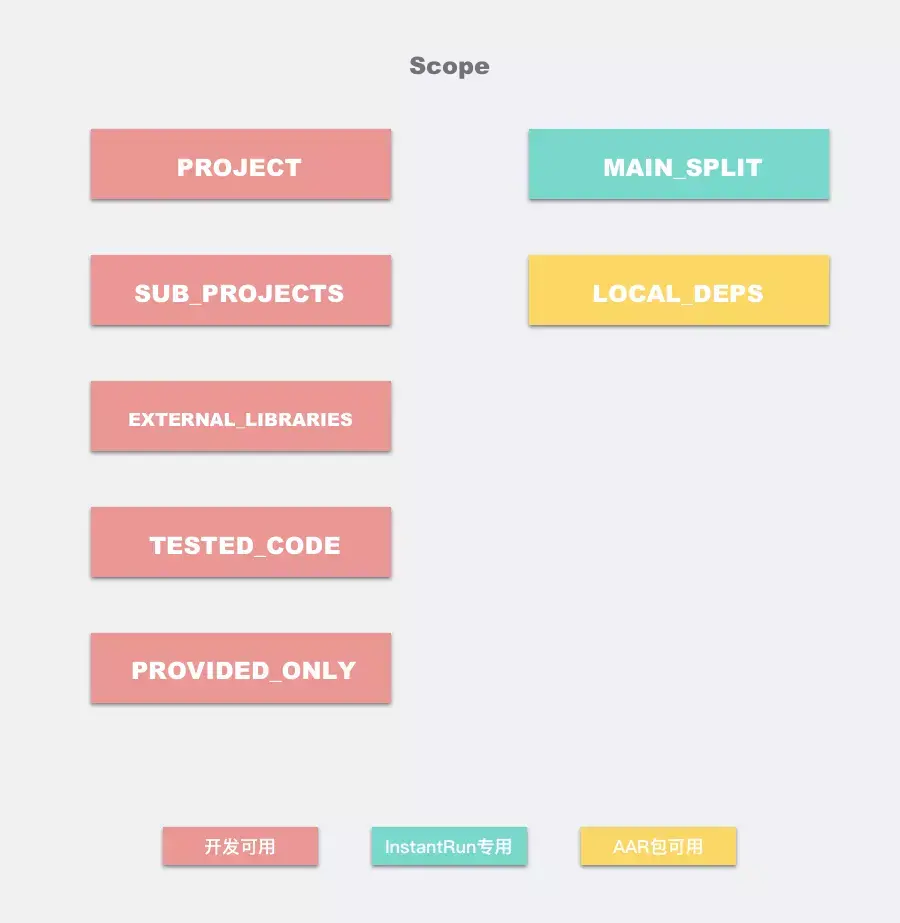Click the EXTERNAL_LIBRARIES box
This screenshot has width=900, height=923.
click(241, 416)
